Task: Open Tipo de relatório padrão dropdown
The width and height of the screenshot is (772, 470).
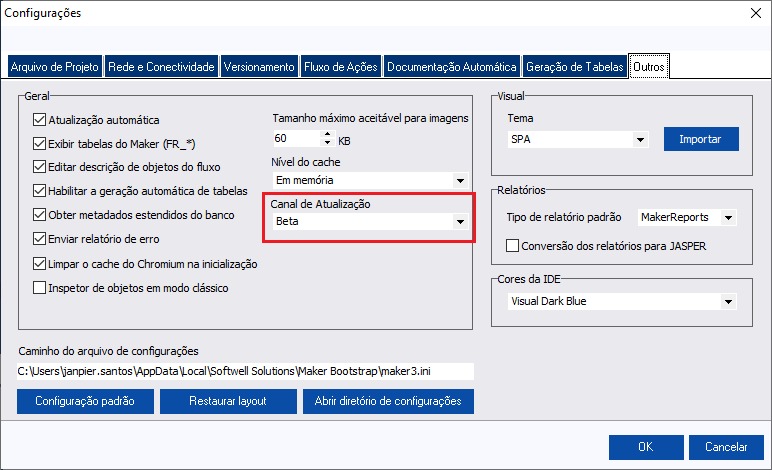Action: [728, 217]
